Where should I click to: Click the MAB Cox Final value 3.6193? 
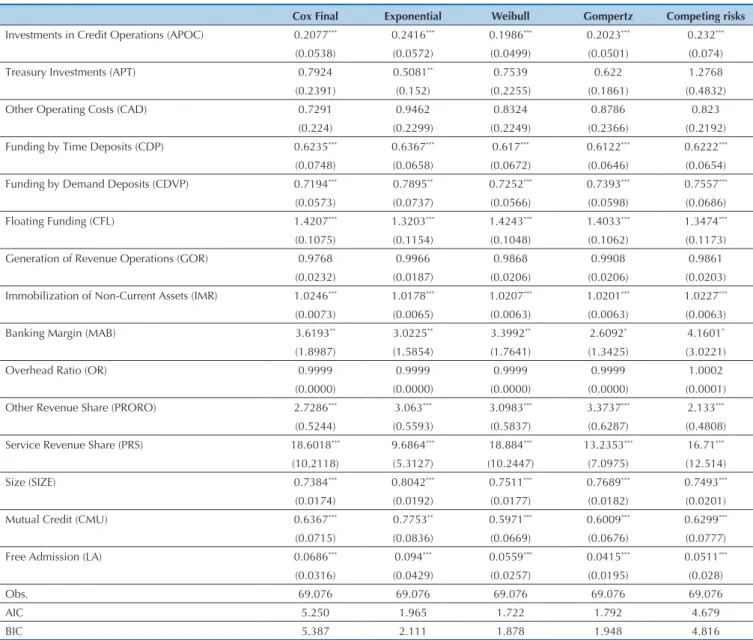pos(315,333)
